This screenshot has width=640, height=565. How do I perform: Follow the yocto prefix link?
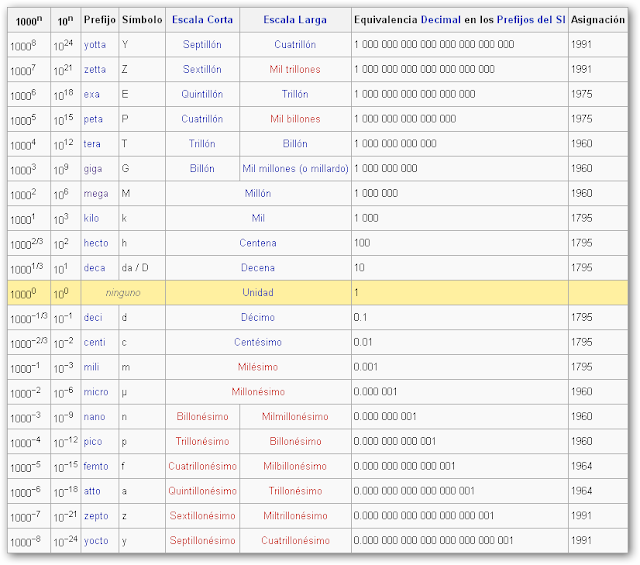pos(96,541)
